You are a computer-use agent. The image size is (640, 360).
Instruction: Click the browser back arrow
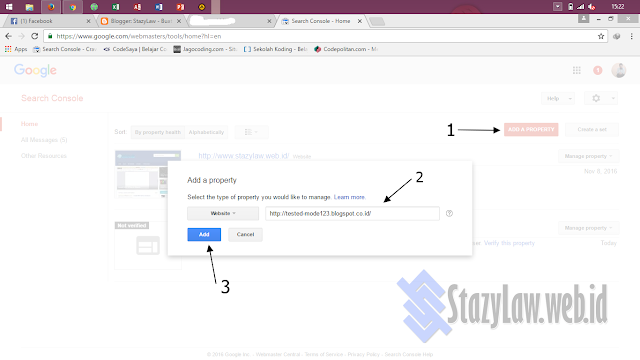point(9,36)
